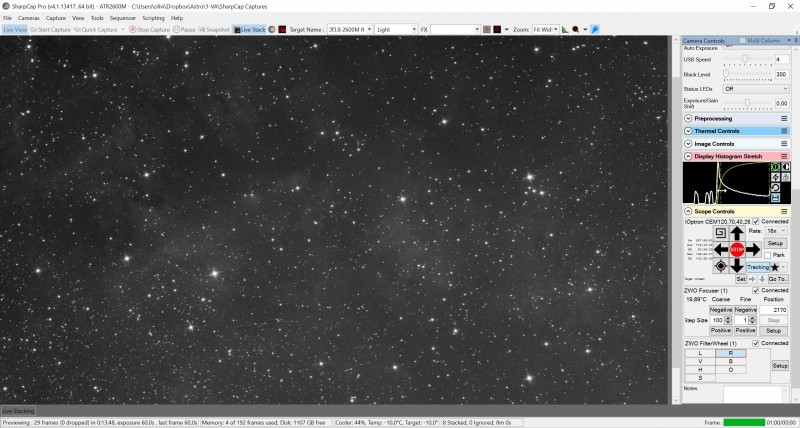Click the crosshair target icon in Scope Controls
Viewport: 800px width, 428px height.
720,266
